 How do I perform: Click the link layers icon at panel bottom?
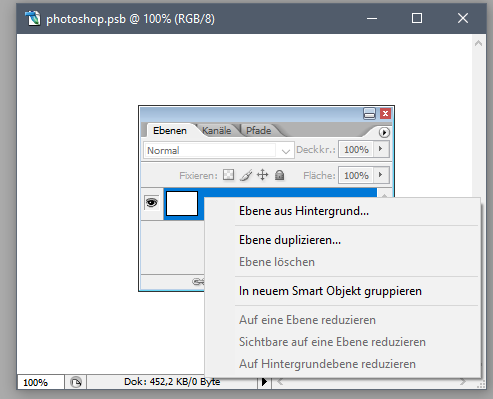pos(198,282)
